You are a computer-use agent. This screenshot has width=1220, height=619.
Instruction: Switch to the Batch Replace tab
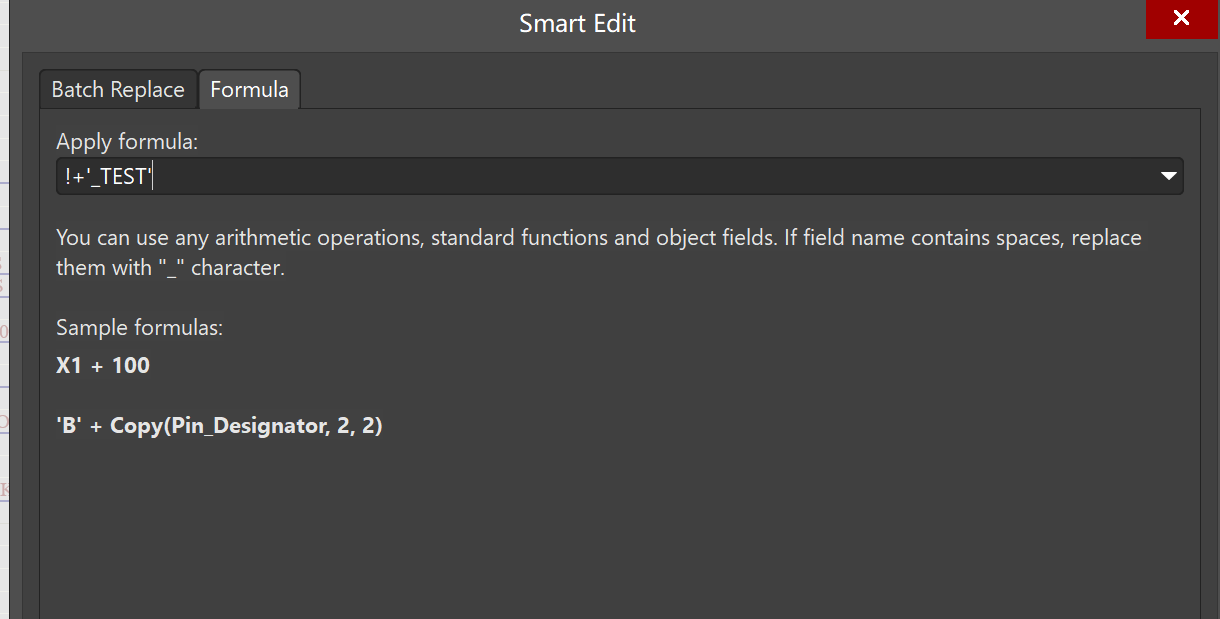point(118,90)
